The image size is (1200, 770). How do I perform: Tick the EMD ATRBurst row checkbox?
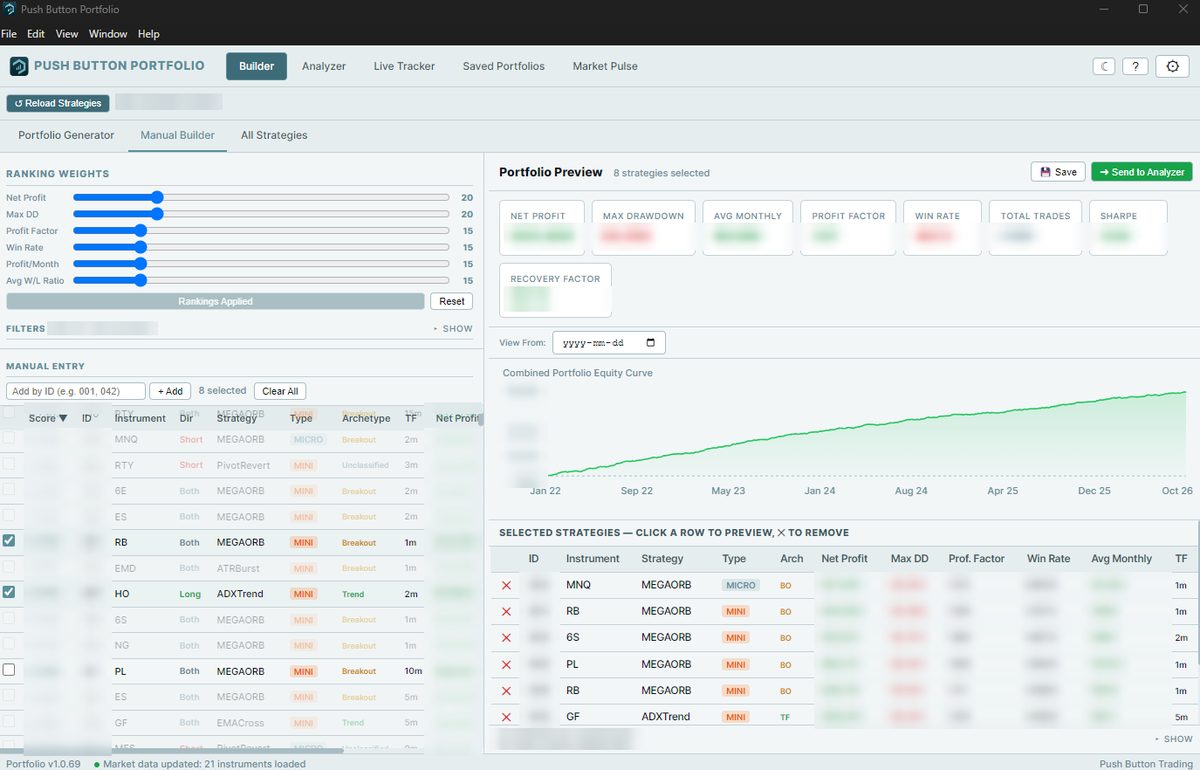(x=9, y=567)
